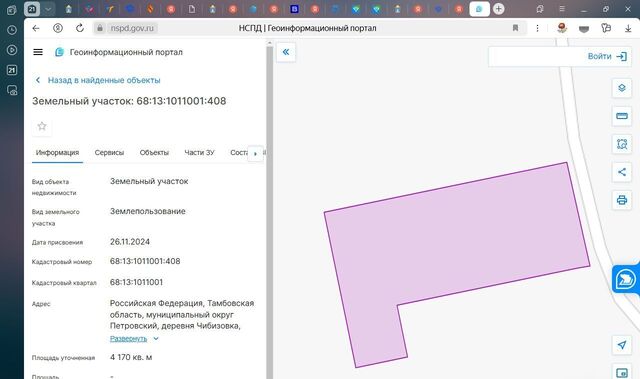Open the hamburger main menu
Image resolution: width=640 pixels, height=379 pixels.
tap(38, 52)
